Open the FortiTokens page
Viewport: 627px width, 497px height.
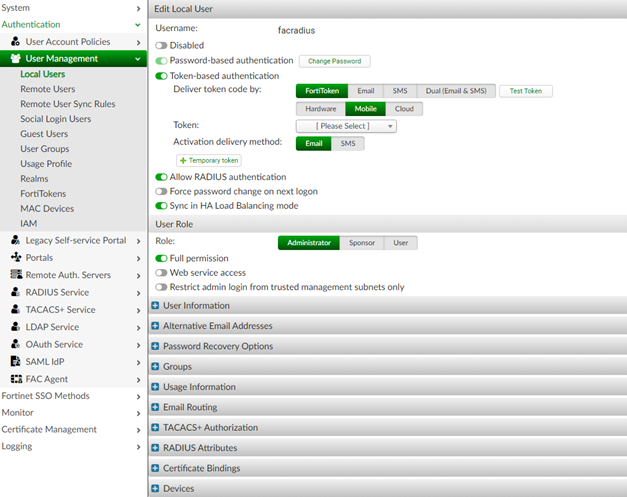tap(43, 194)
